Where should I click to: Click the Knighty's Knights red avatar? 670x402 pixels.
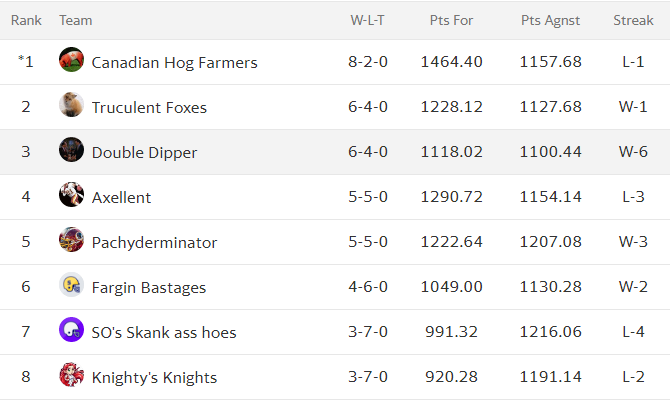click(x=71, y=375)
